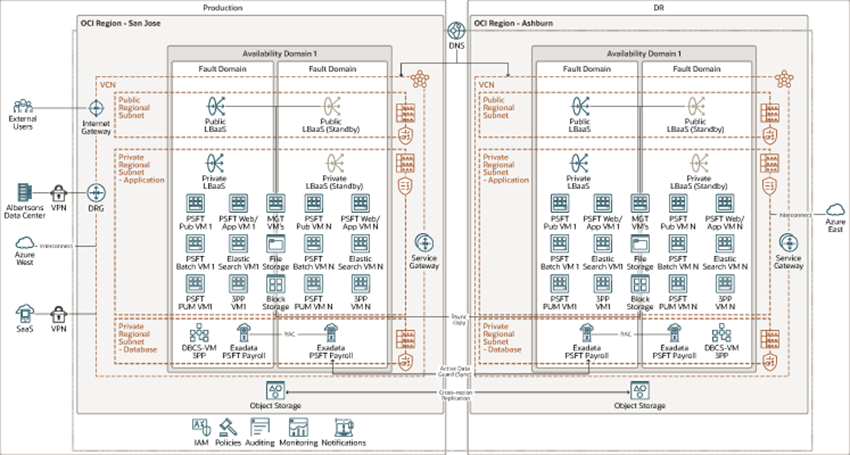Click San Jose PSFT PUM VM1 icon
The image size is (850, 455).
point(196,284)
